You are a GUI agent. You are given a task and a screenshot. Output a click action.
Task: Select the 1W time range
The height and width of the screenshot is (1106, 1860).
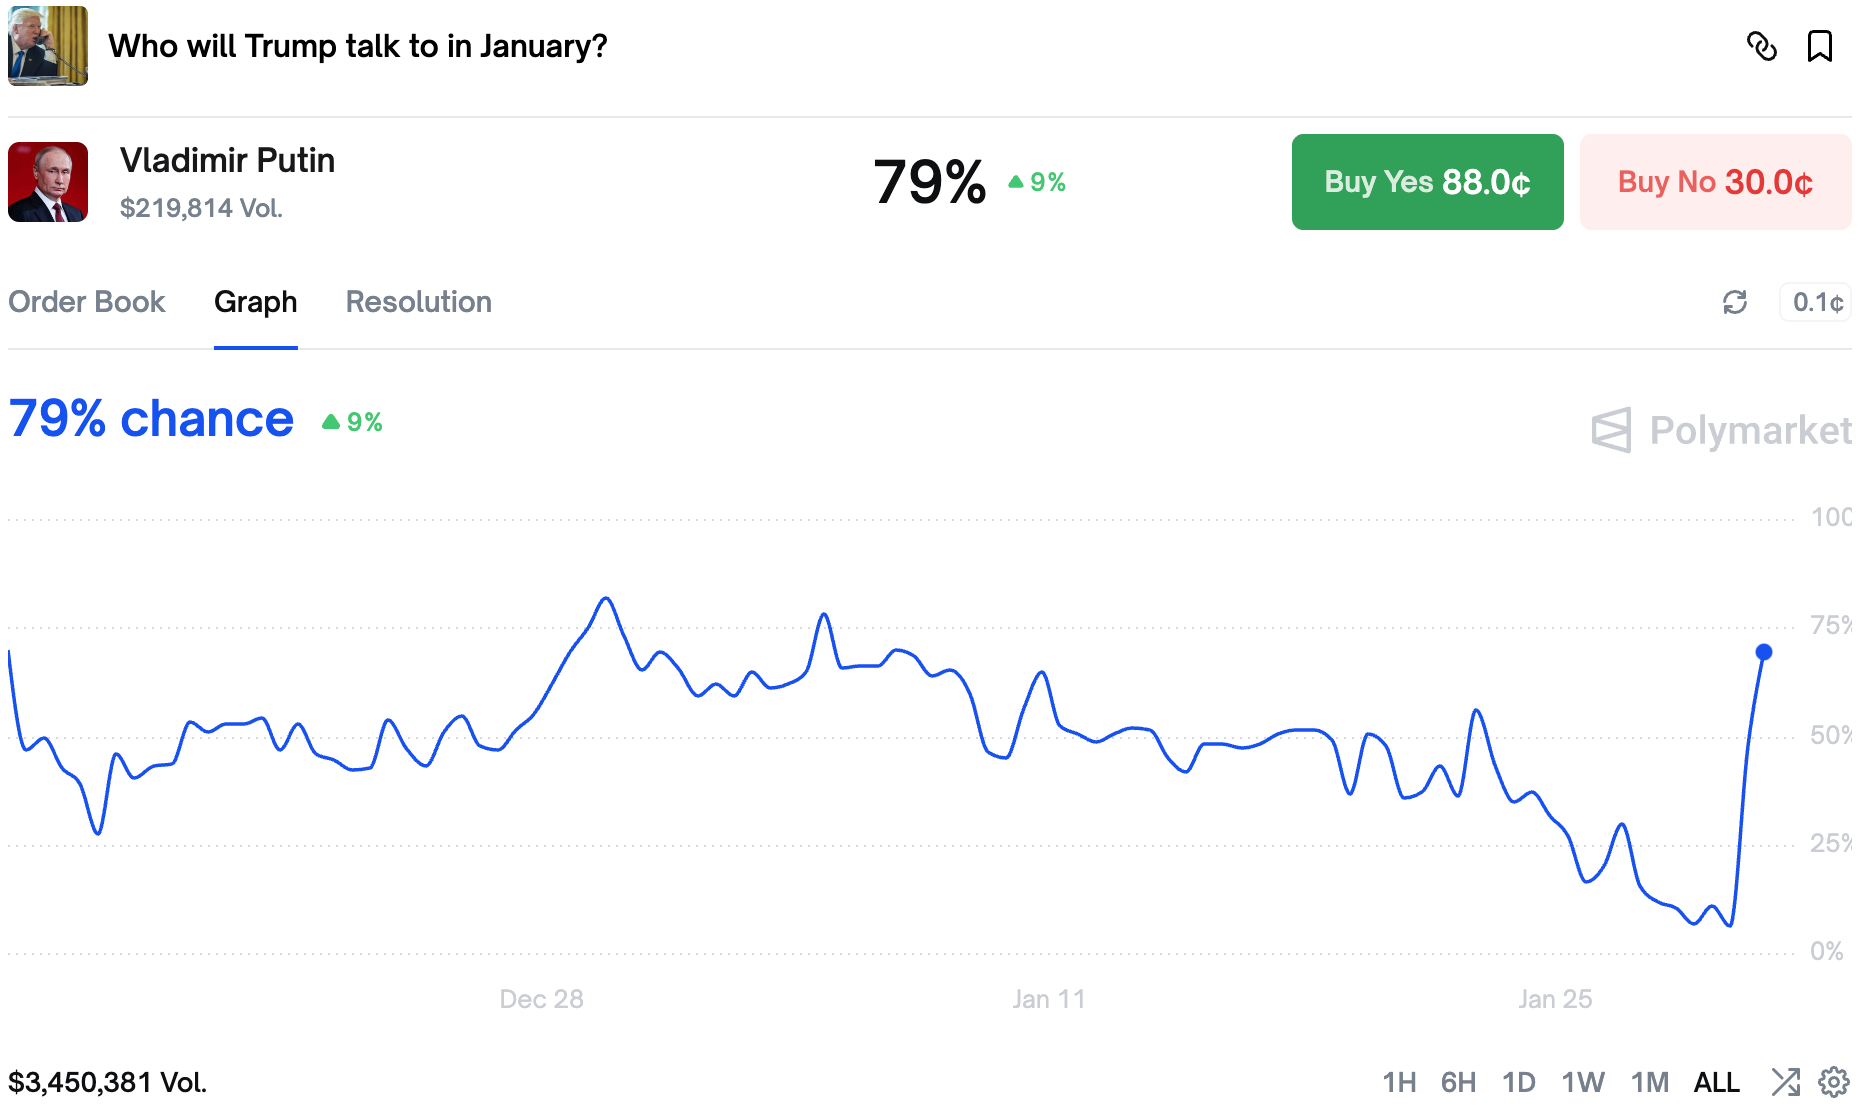[x=1583, y=1082]
